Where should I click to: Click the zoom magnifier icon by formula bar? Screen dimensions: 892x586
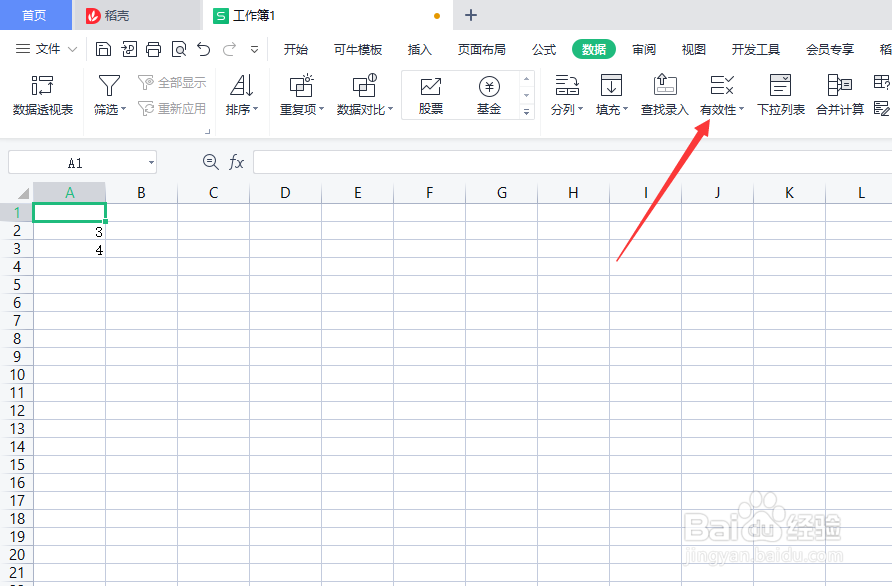pos(210,162)
